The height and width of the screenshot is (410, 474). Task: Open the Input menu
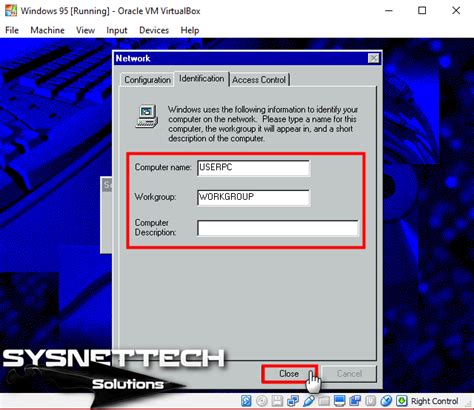tap(117, 30)
